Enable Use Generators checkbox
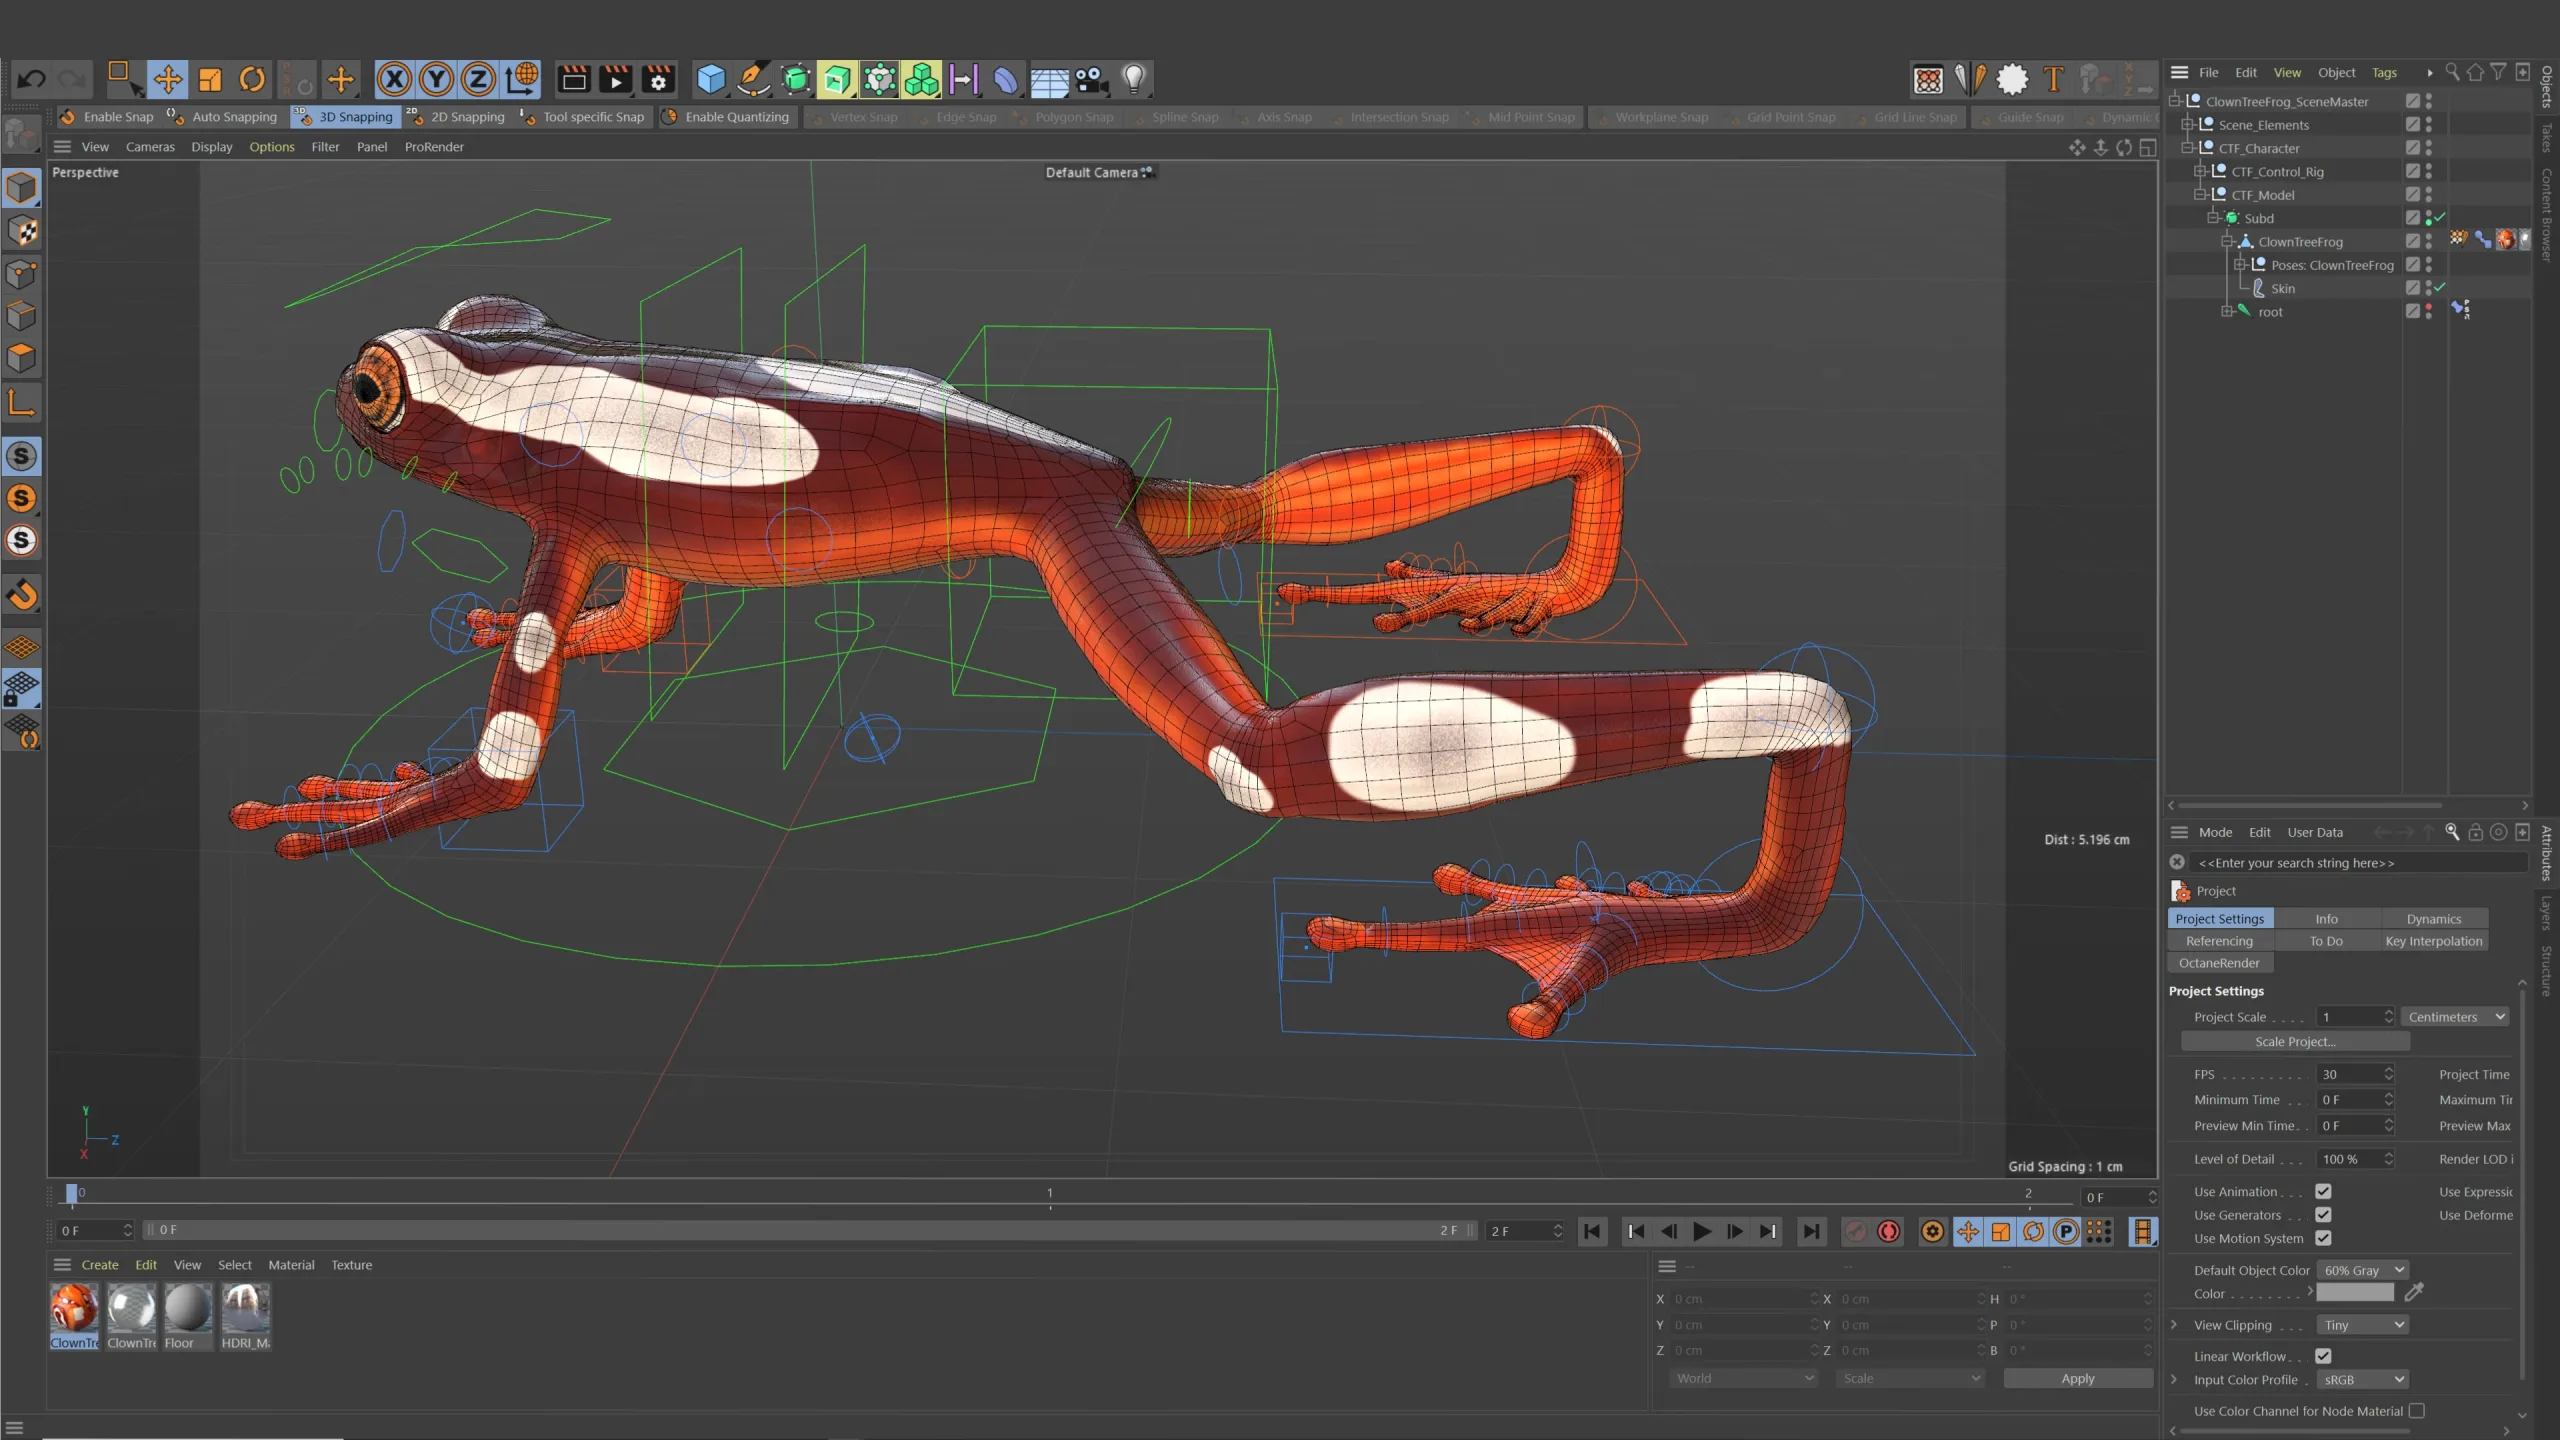Image resolution: width=2560 pixels, height=1440 pixels. [x=2324, y=1215]
